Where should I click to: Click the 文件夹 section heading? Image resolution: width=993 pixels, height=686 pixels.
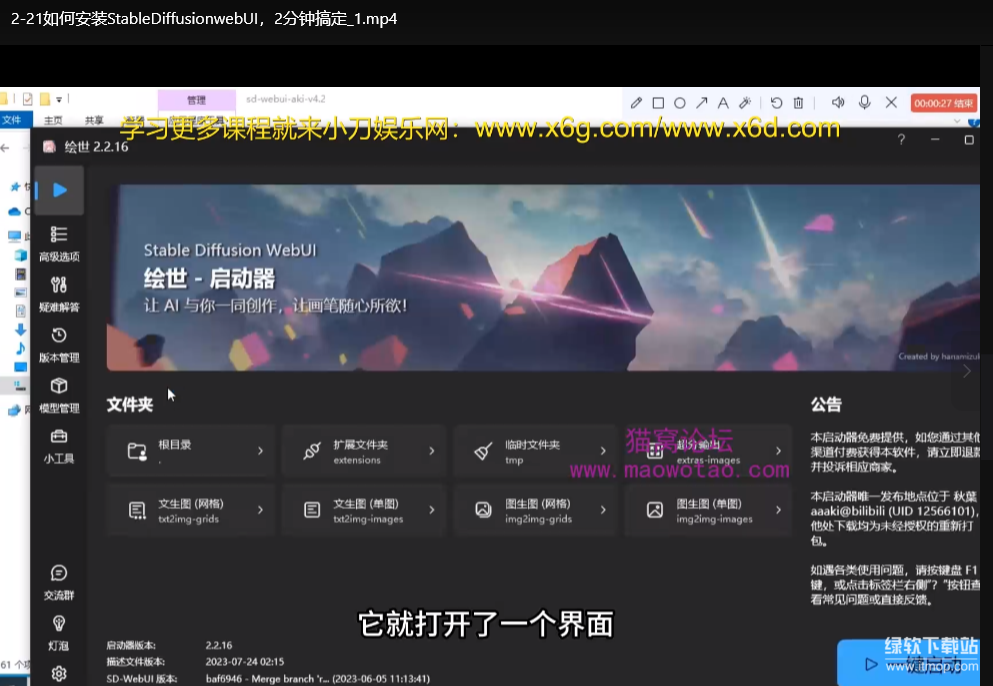(x=130, y=404)
